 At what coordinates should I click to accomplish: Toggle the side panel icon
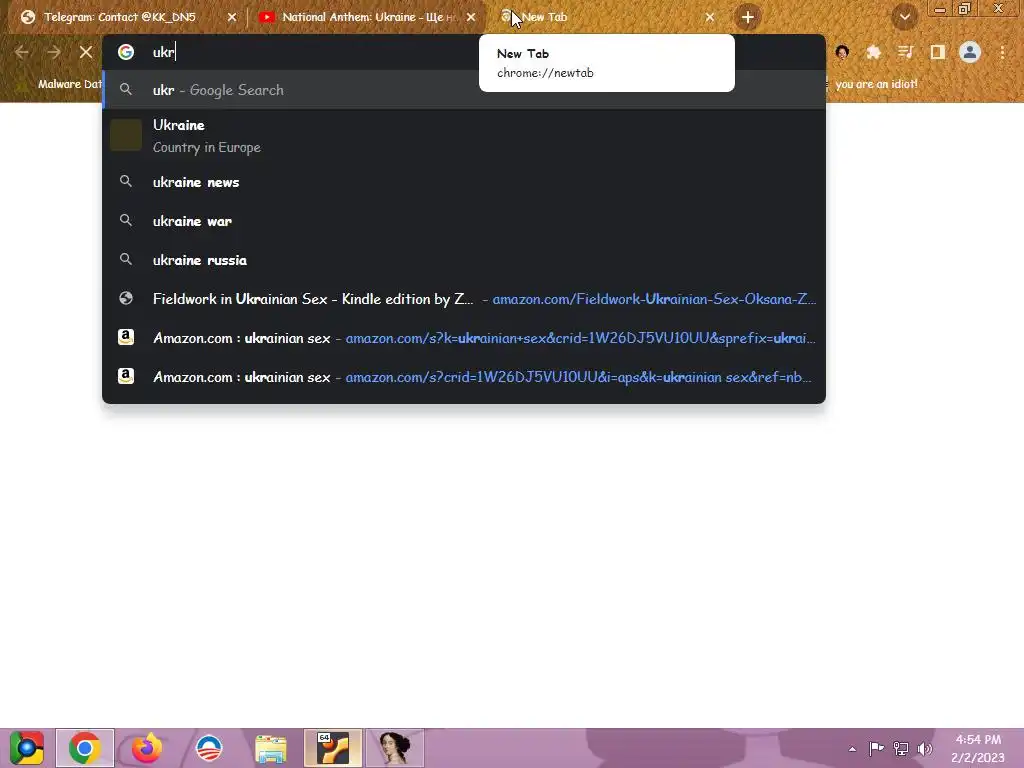(937, 52)
